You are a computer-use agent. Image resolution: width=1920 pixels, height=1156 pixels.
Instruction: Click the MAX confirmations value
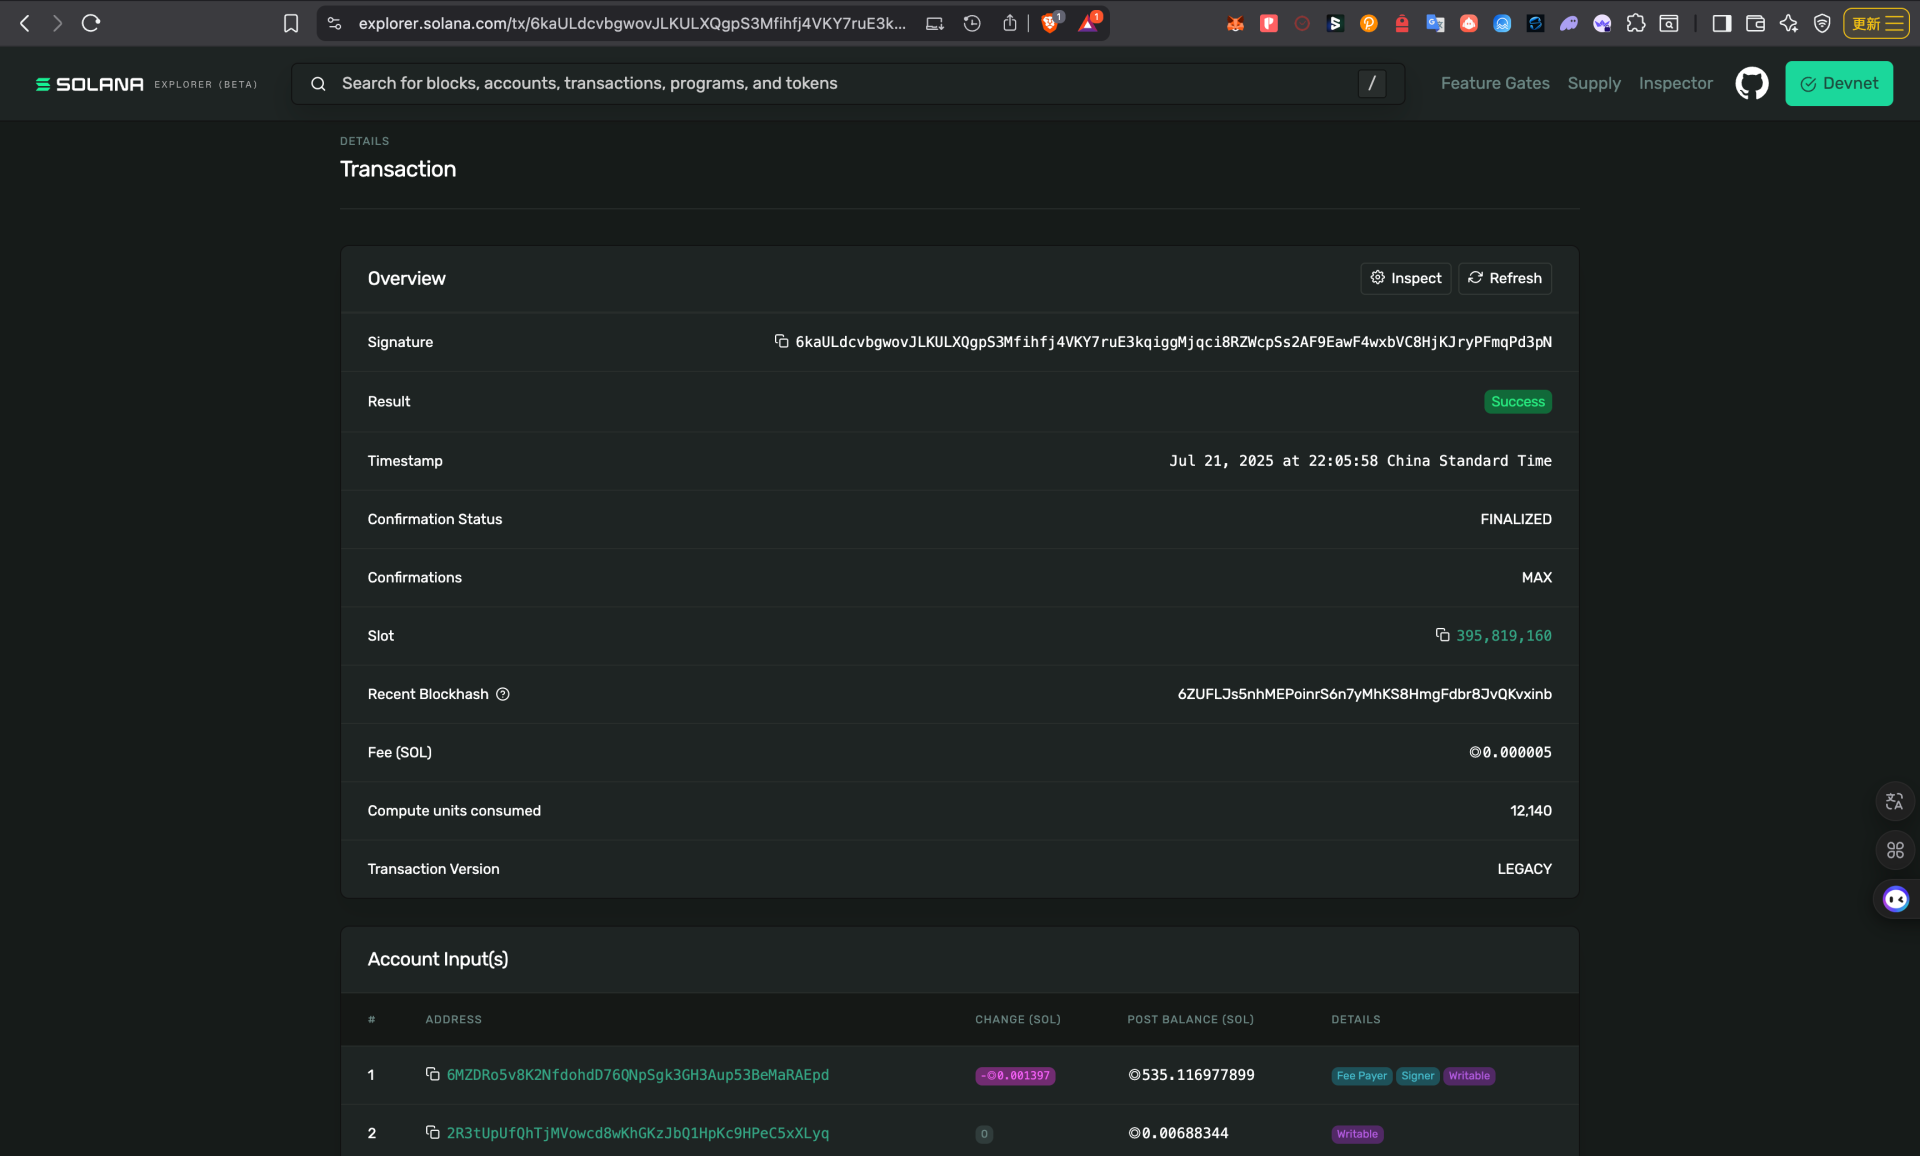1537,577
